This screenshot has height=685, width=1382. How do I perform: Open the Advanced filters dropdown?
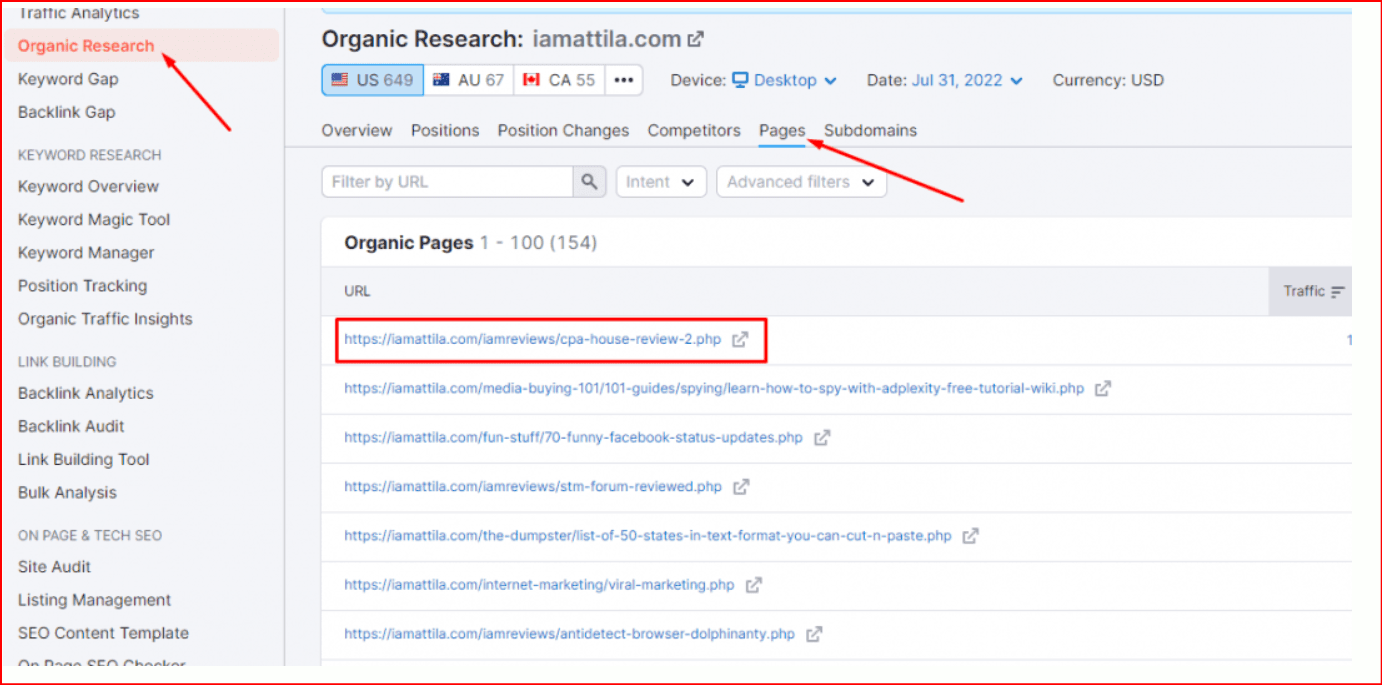pyautogui.click(x=800, y=182)
